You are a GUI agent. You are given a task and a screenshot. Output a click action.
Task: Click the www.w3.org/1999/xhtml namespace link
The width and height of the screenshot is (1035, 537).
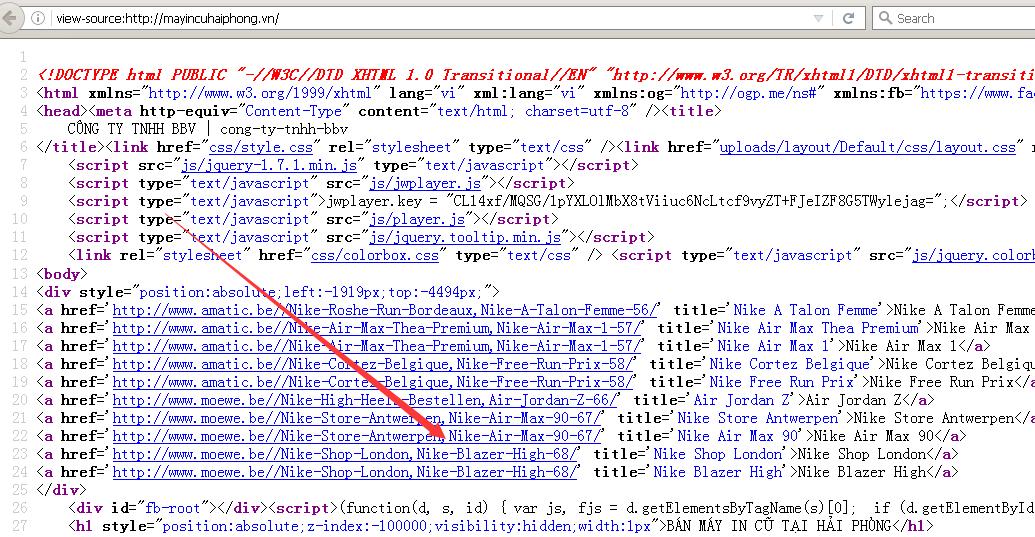click(260, 93)
